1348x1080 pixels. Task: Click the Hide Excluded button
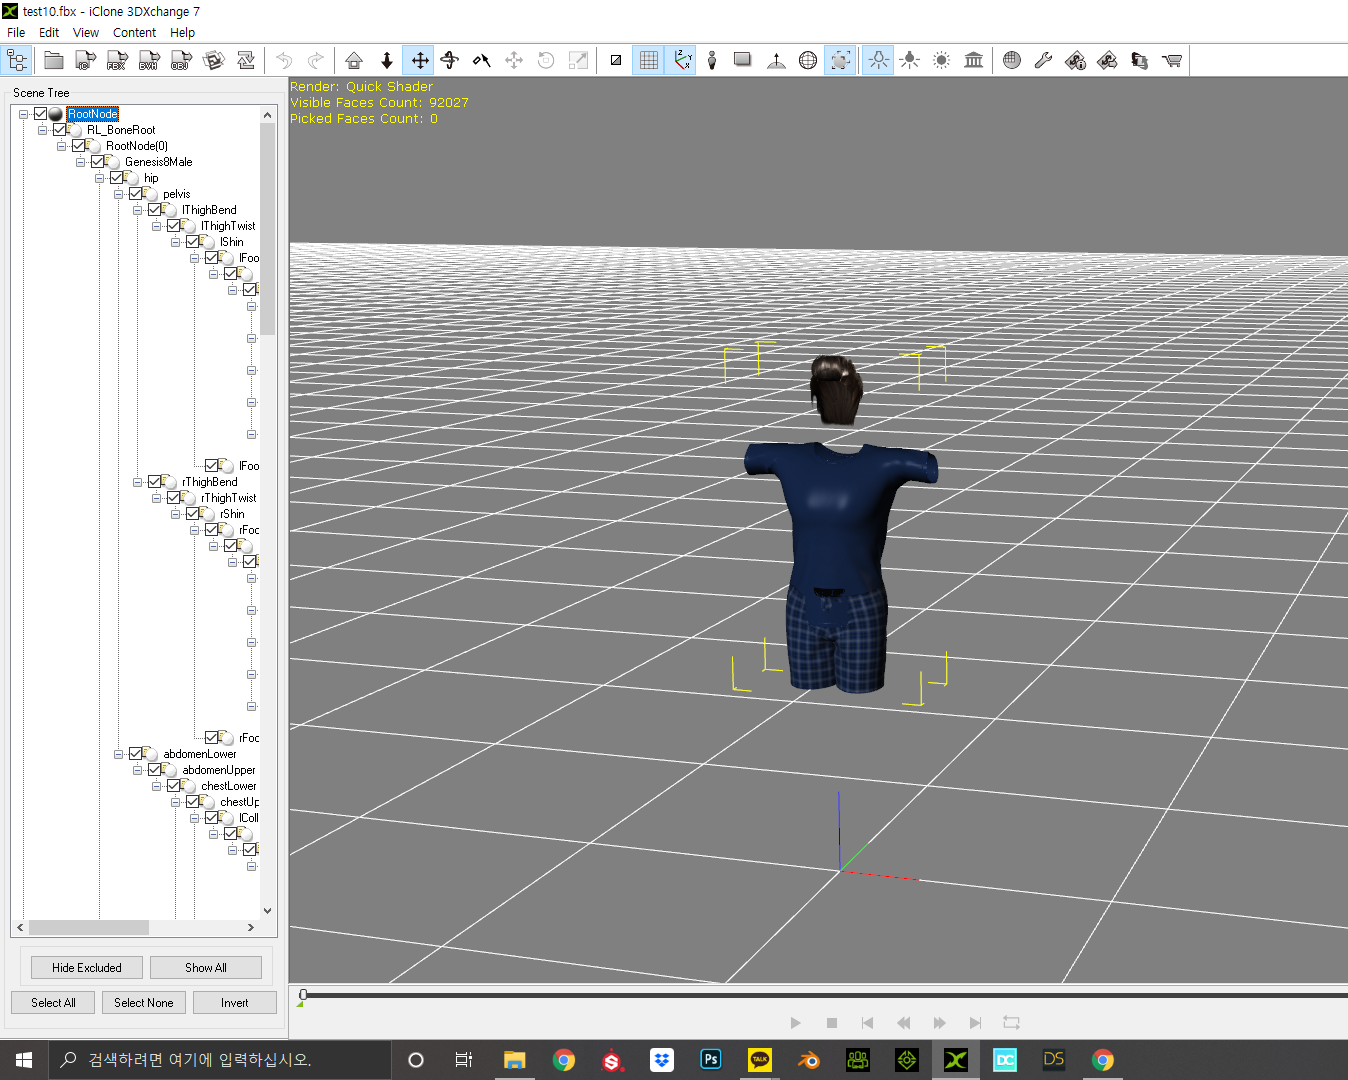tap(87, 968)
